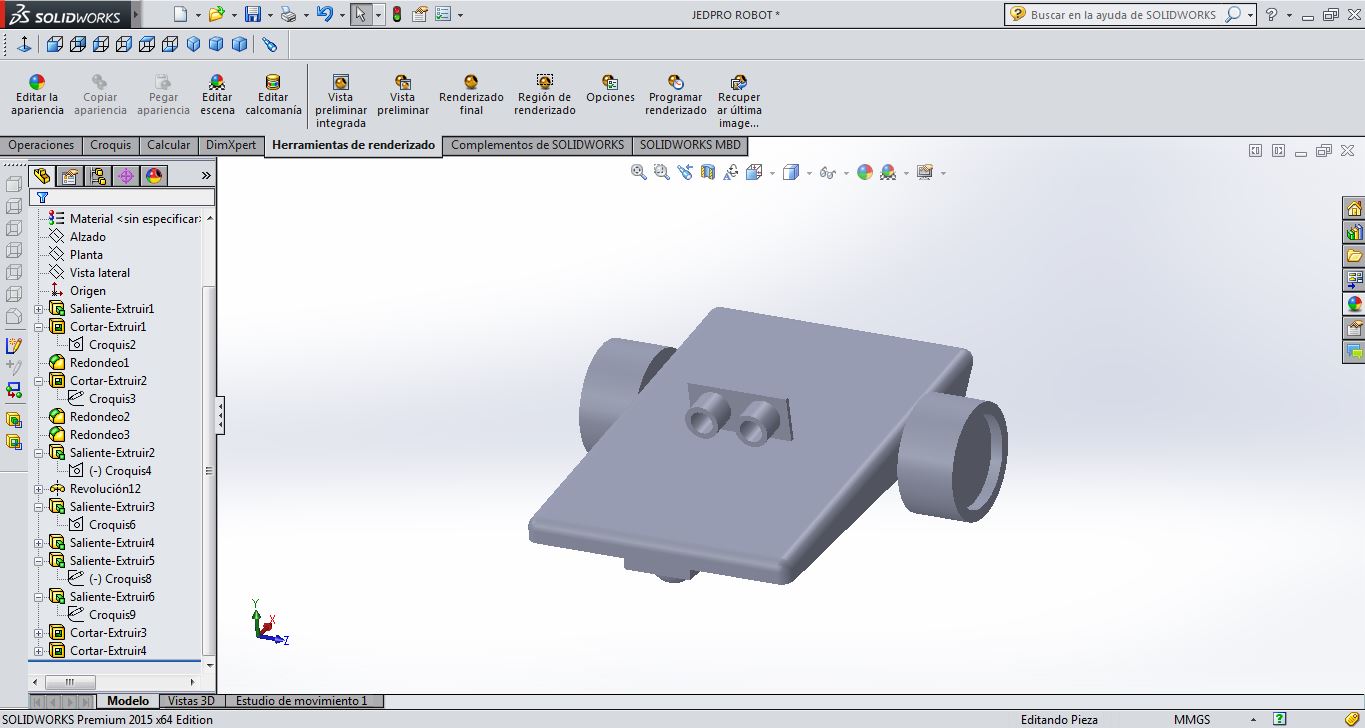Select Vista lateral plane
Image resolution: width=1365 pixels, height=728 pixels.
pyautogui.click(x=89, y=273)
